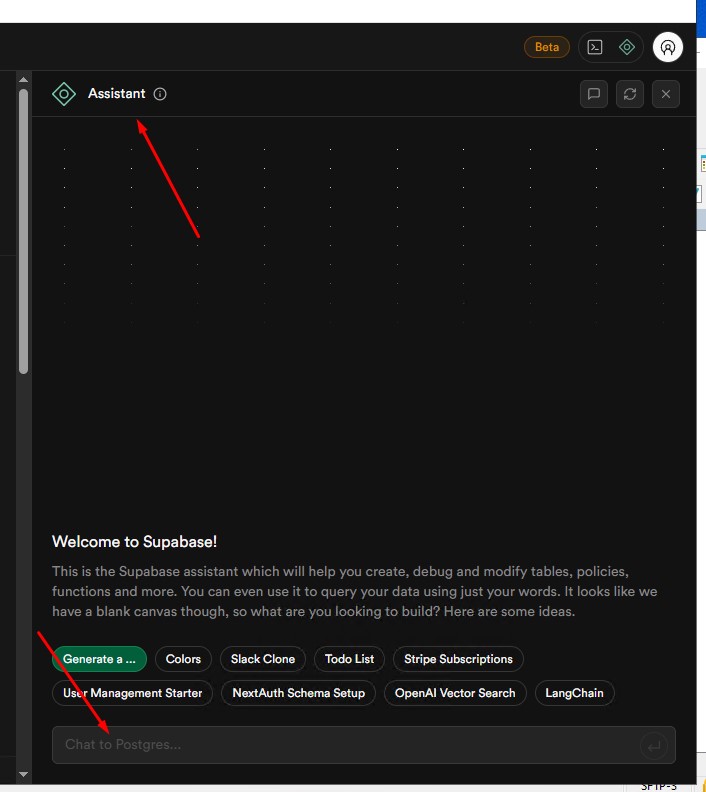This screenshot has height=792, width=706.
Task: Select the green "Generate a ..." suggestion
Action: [x=99, y=659]
